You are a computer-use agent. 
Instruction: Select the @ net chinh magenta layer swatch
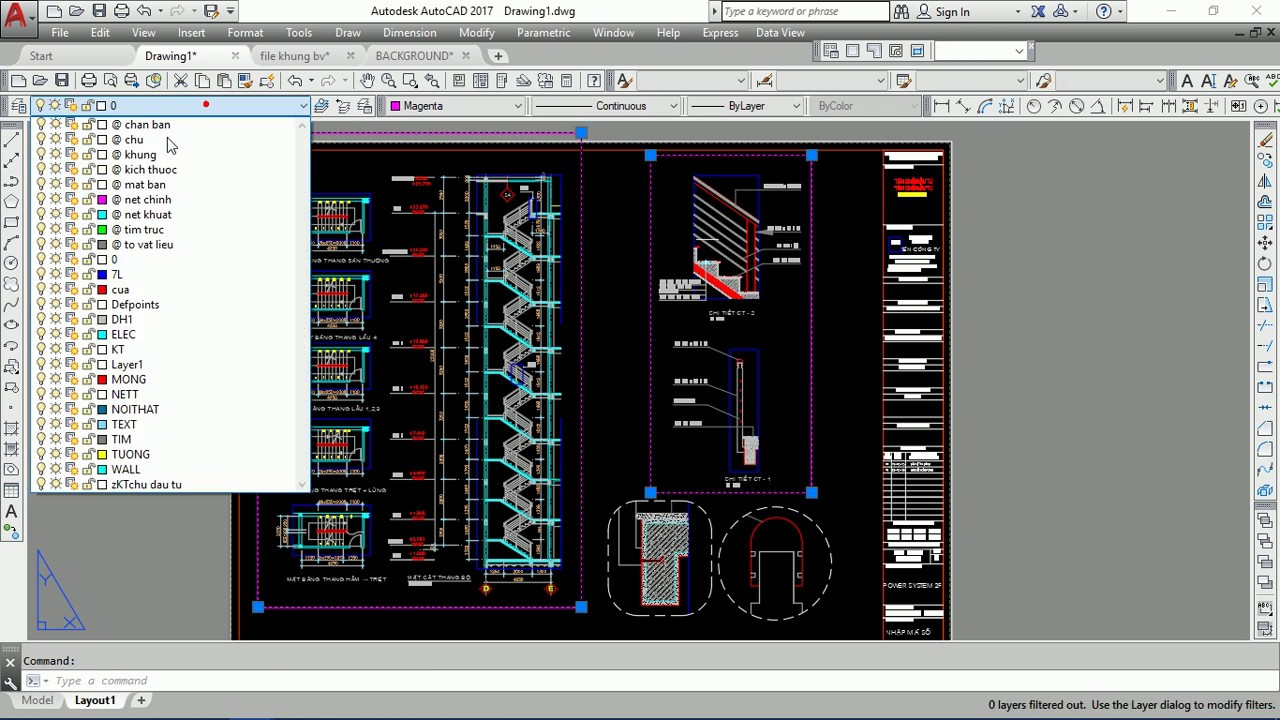click(102, 199)
